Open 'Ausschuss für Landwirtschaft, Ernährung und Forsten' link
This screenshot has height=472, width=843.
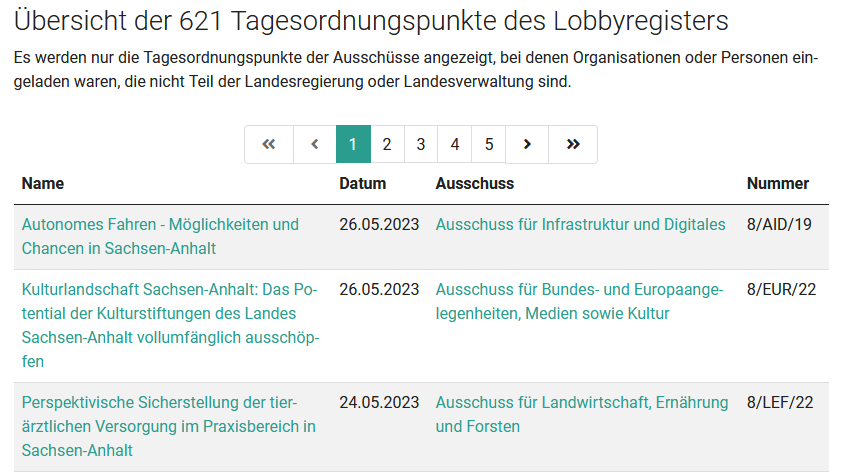[x=582, y=414]
